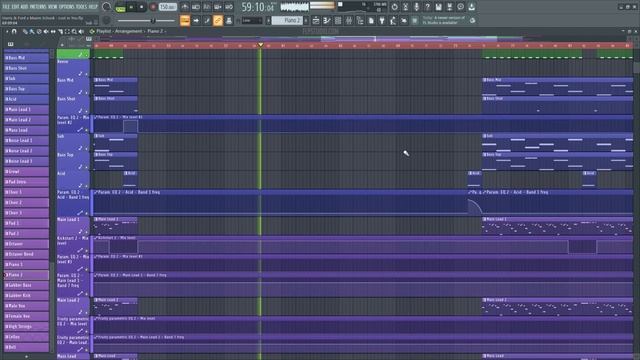Select the Slice tool in playlist
640x360 pixels.
tap(60, 31)
